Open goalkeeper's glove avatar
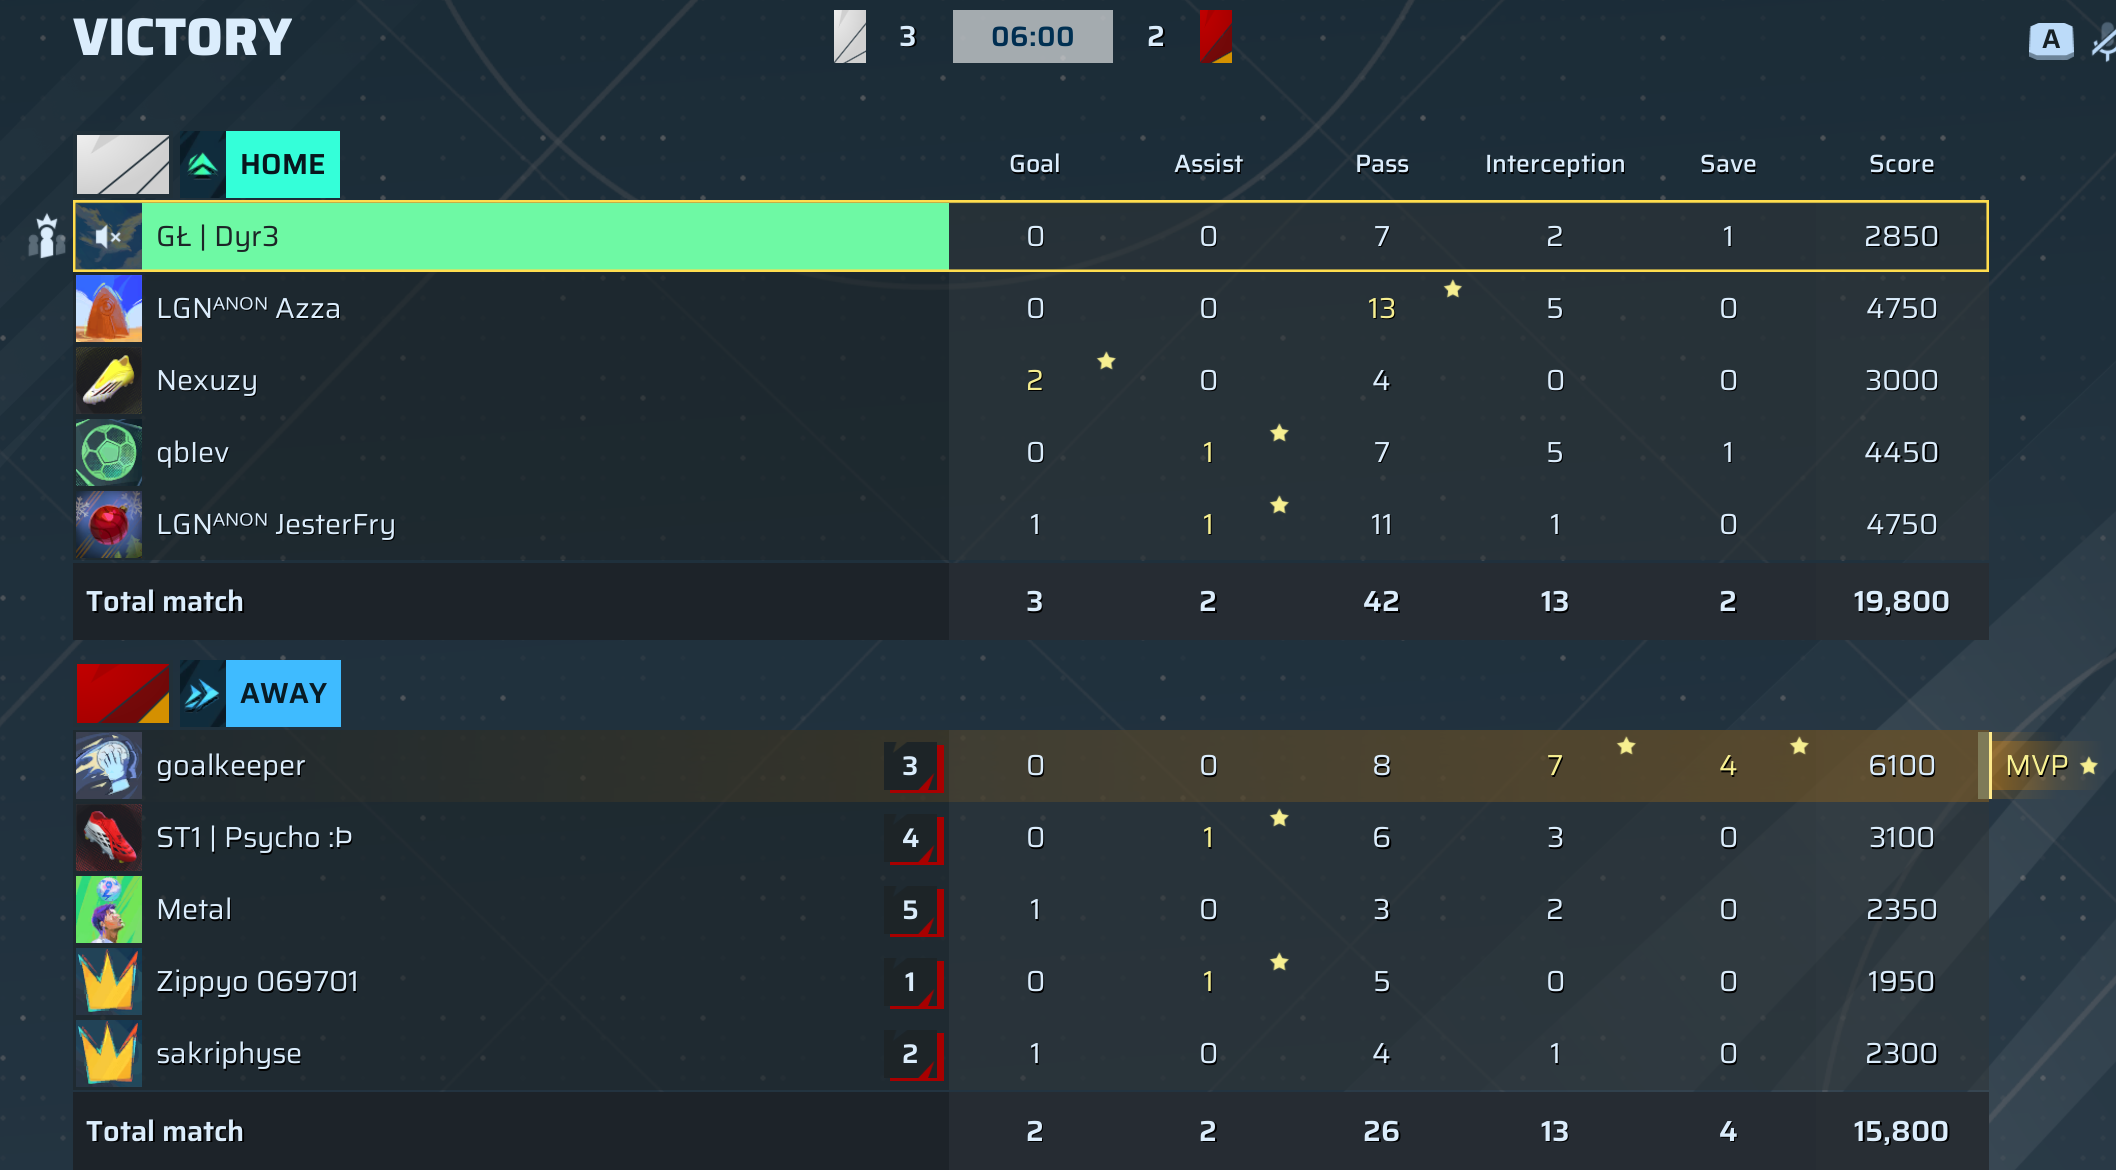Screen dimensions: 2116x1170 coord(109,766)
